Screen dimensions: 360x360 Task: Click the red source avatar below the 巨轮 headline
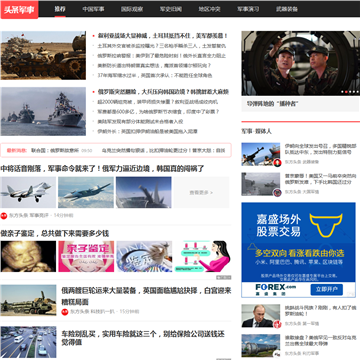65,312
